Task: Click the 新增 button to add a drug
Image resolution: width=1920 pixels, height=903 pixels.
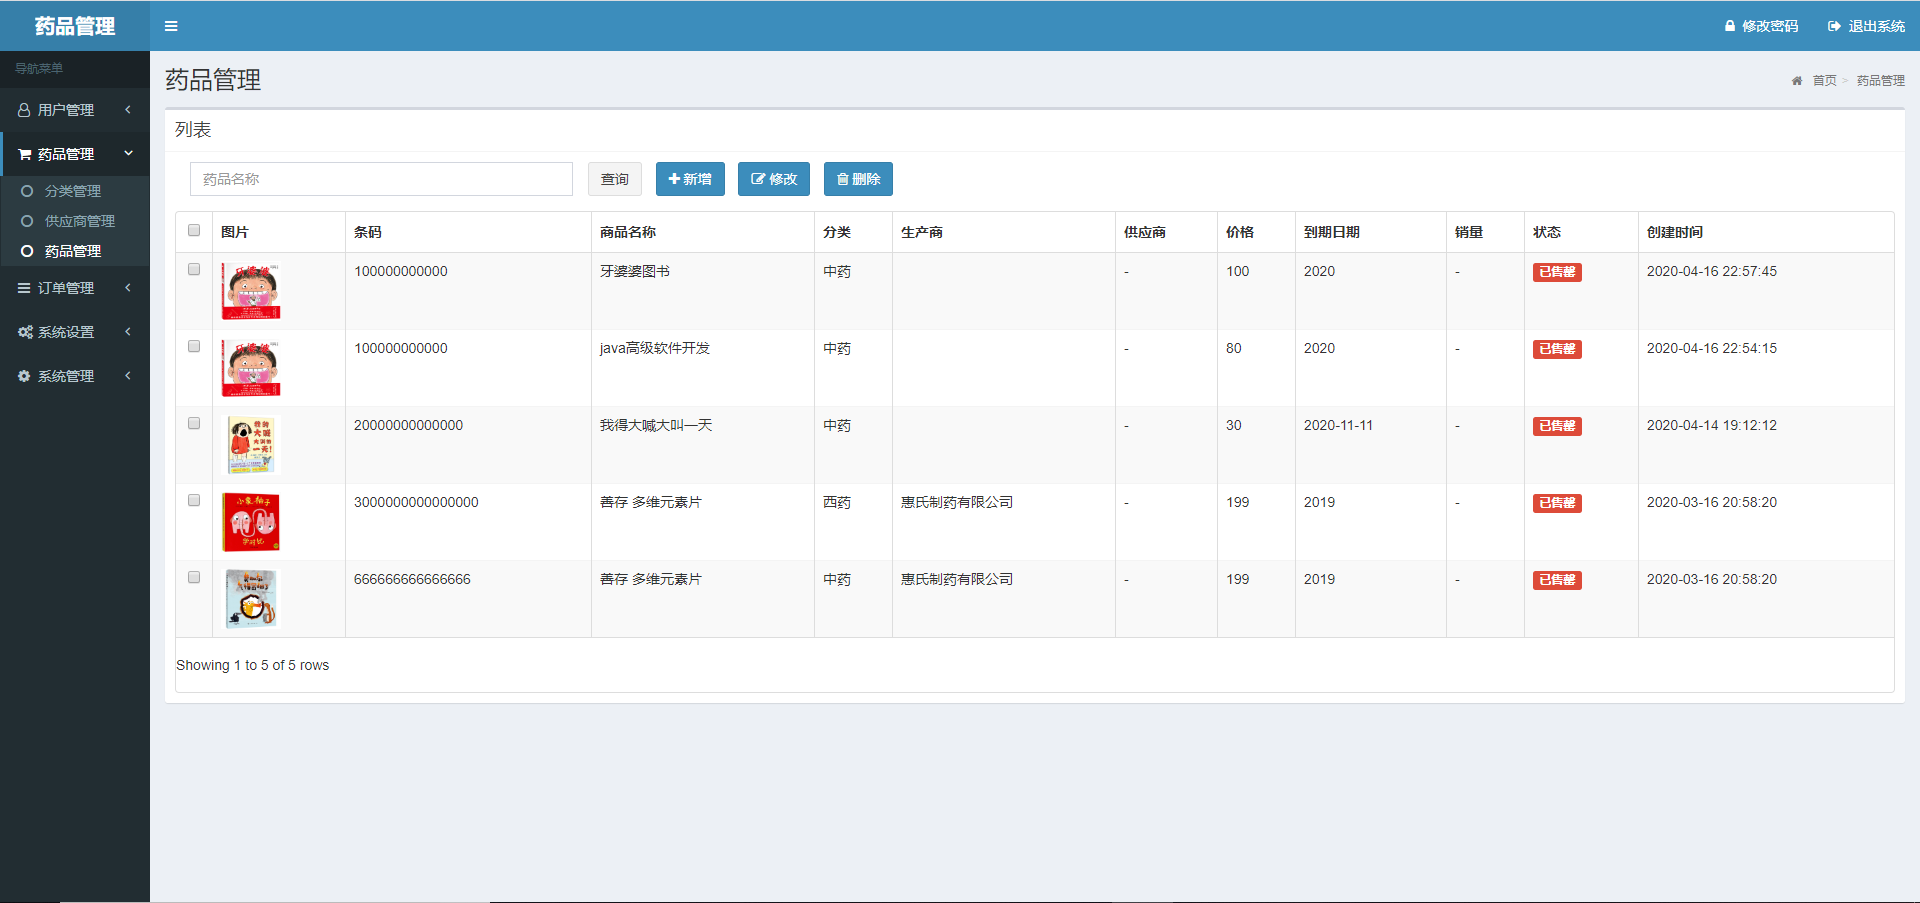Action: tap(690, 179)
